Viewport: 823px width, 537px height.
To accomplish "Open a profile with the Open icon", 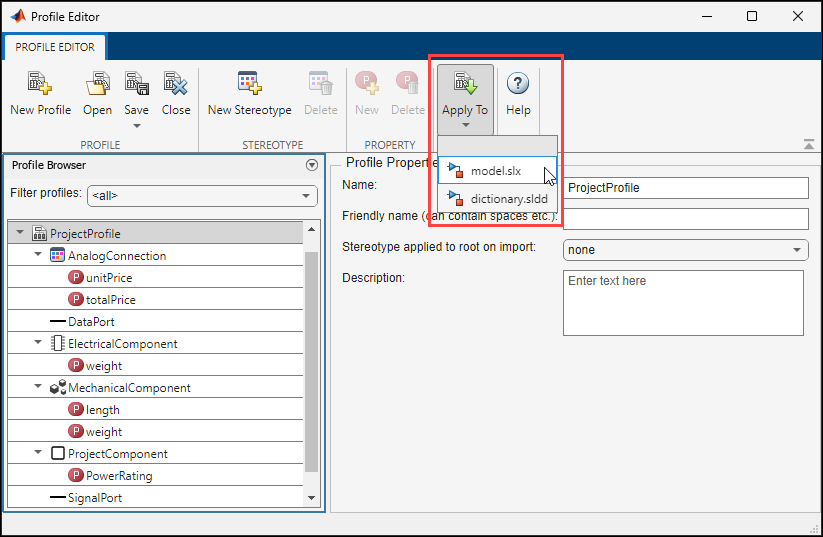I will (x=97, y=84).
